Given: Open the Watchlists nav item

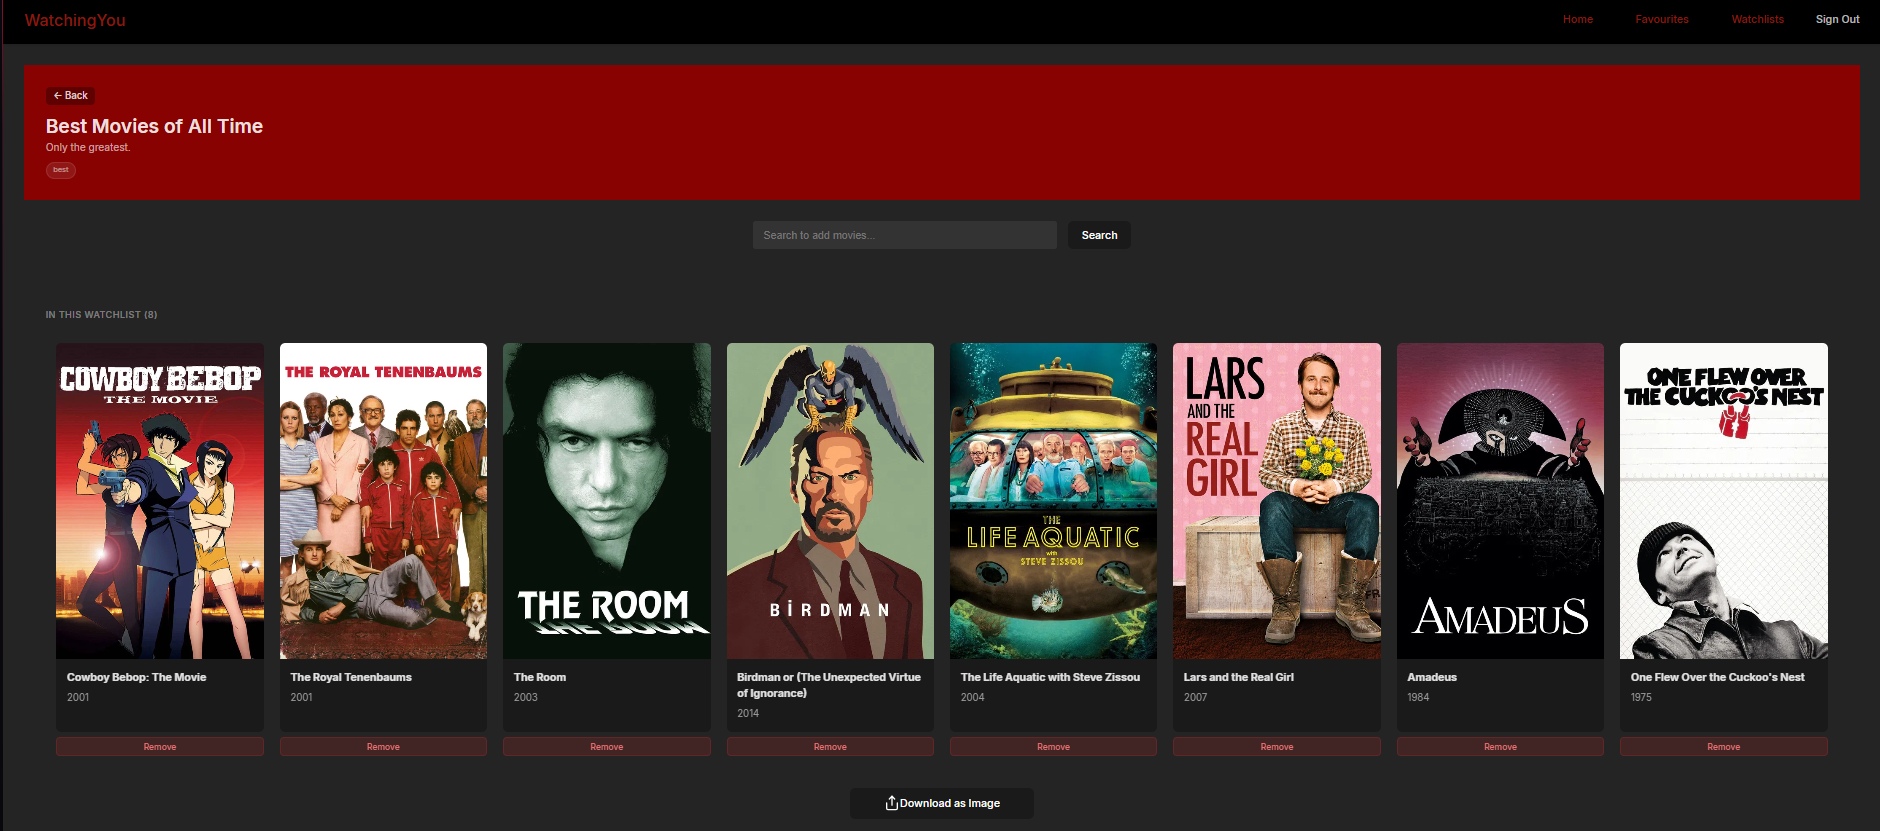Looking at the screenshot, I should [x=1757, y=19].
